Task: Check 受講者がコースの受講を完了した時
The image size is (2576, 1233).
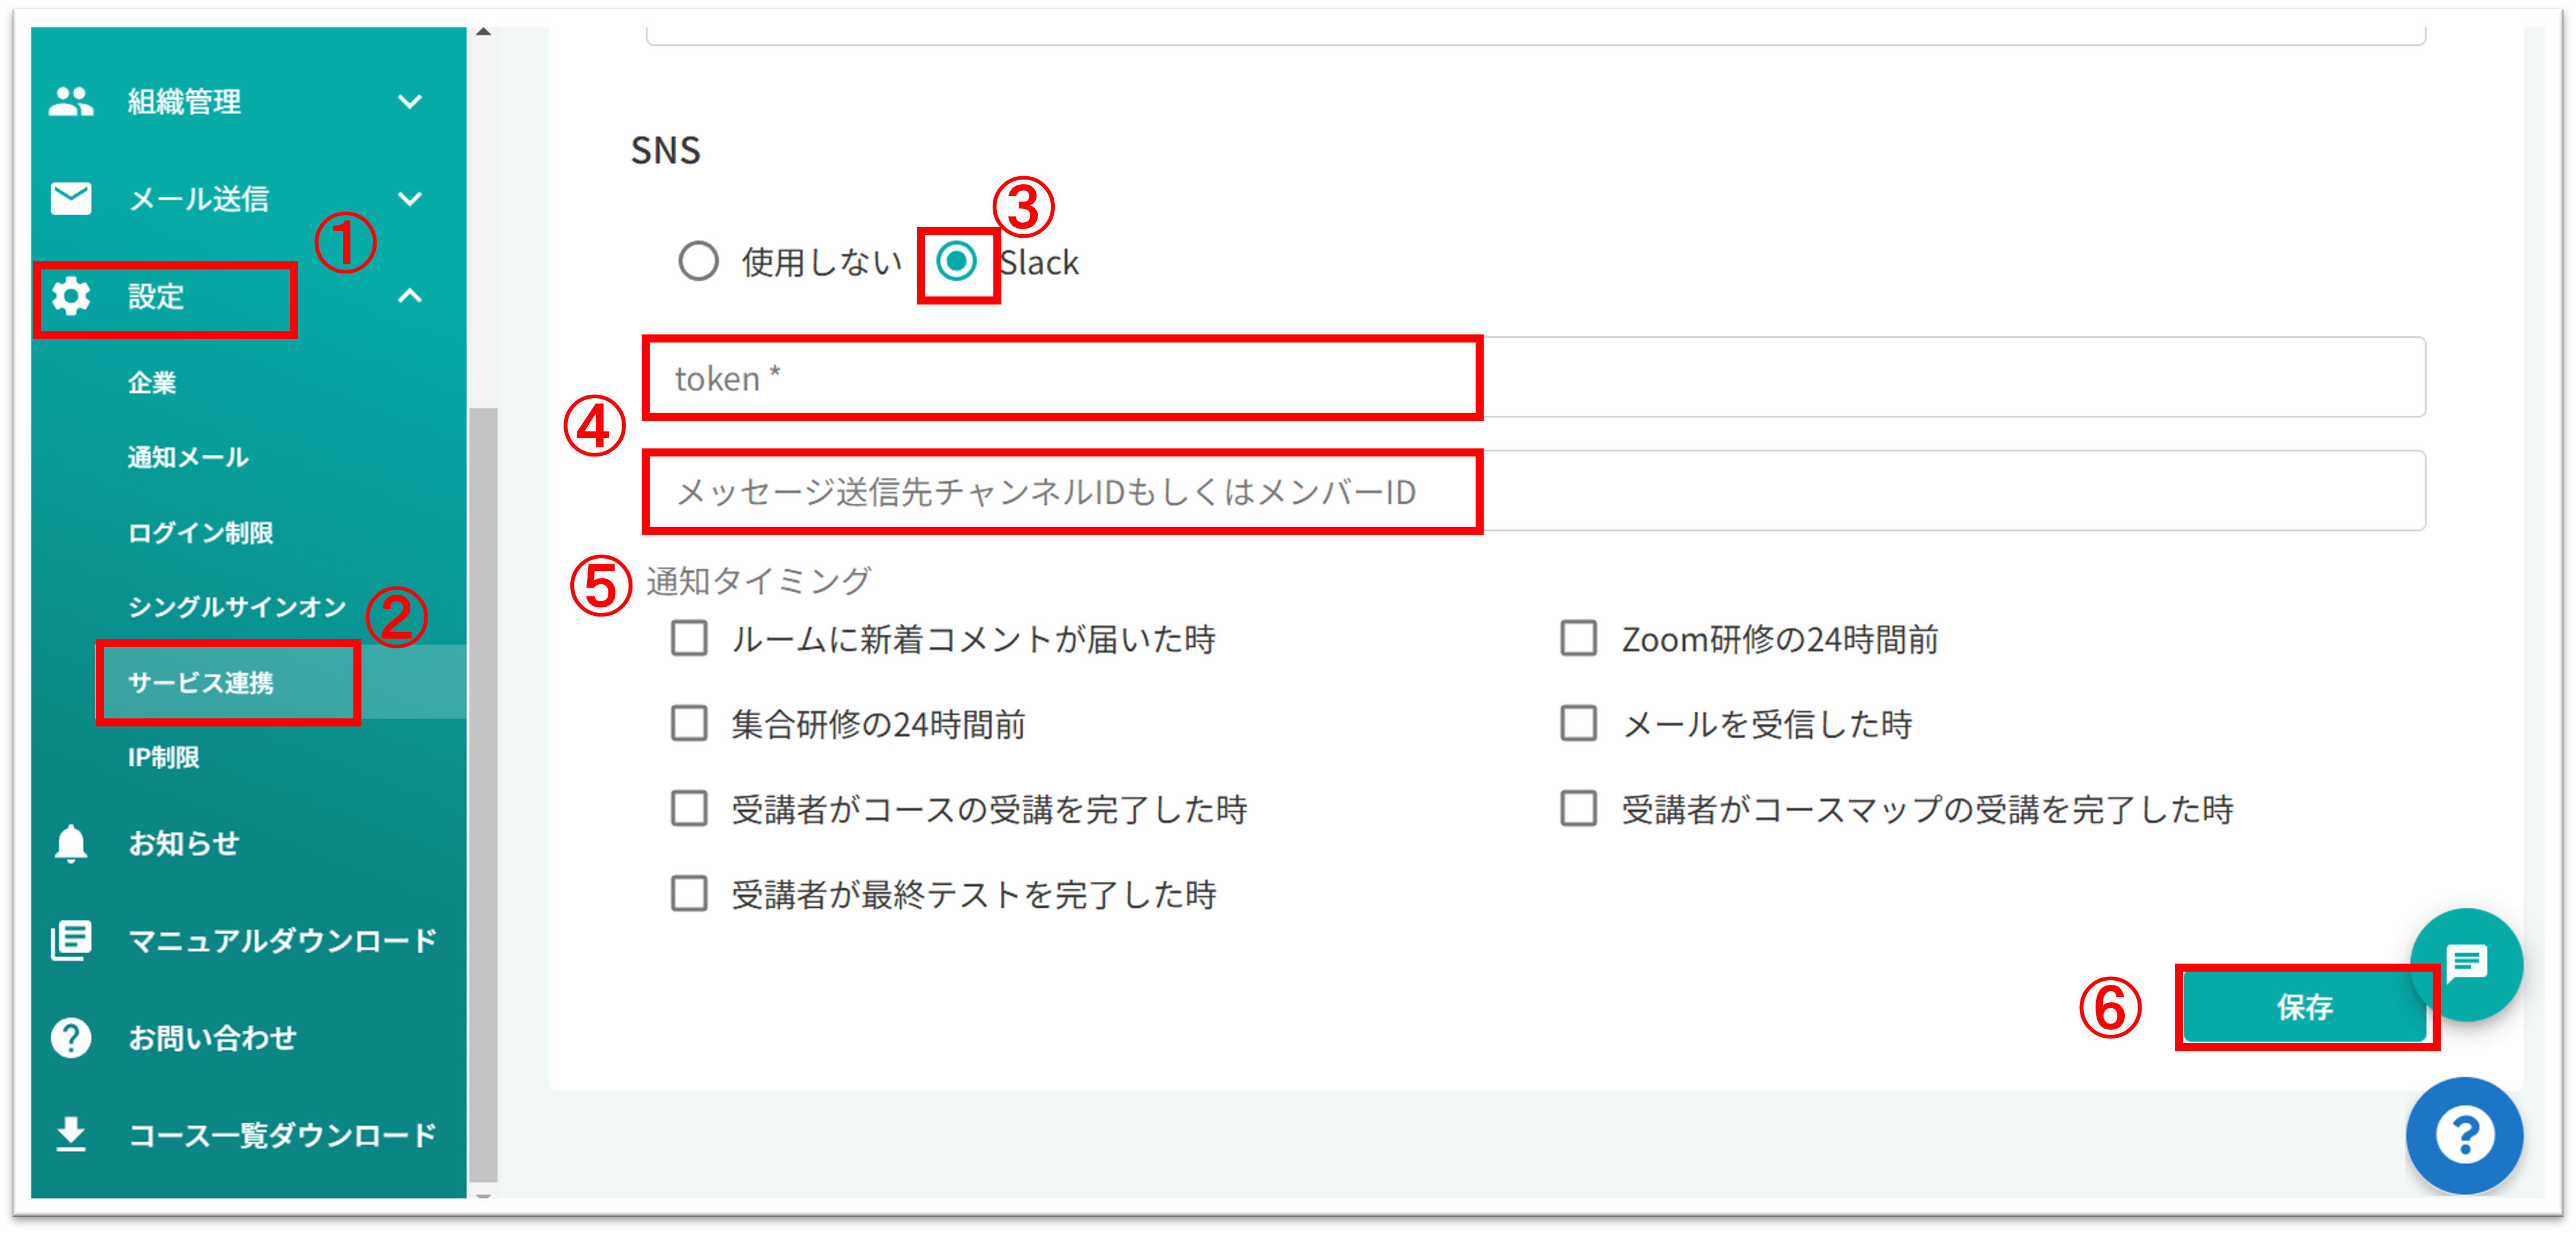Action: pyautogui.click(x=689, y=808)
